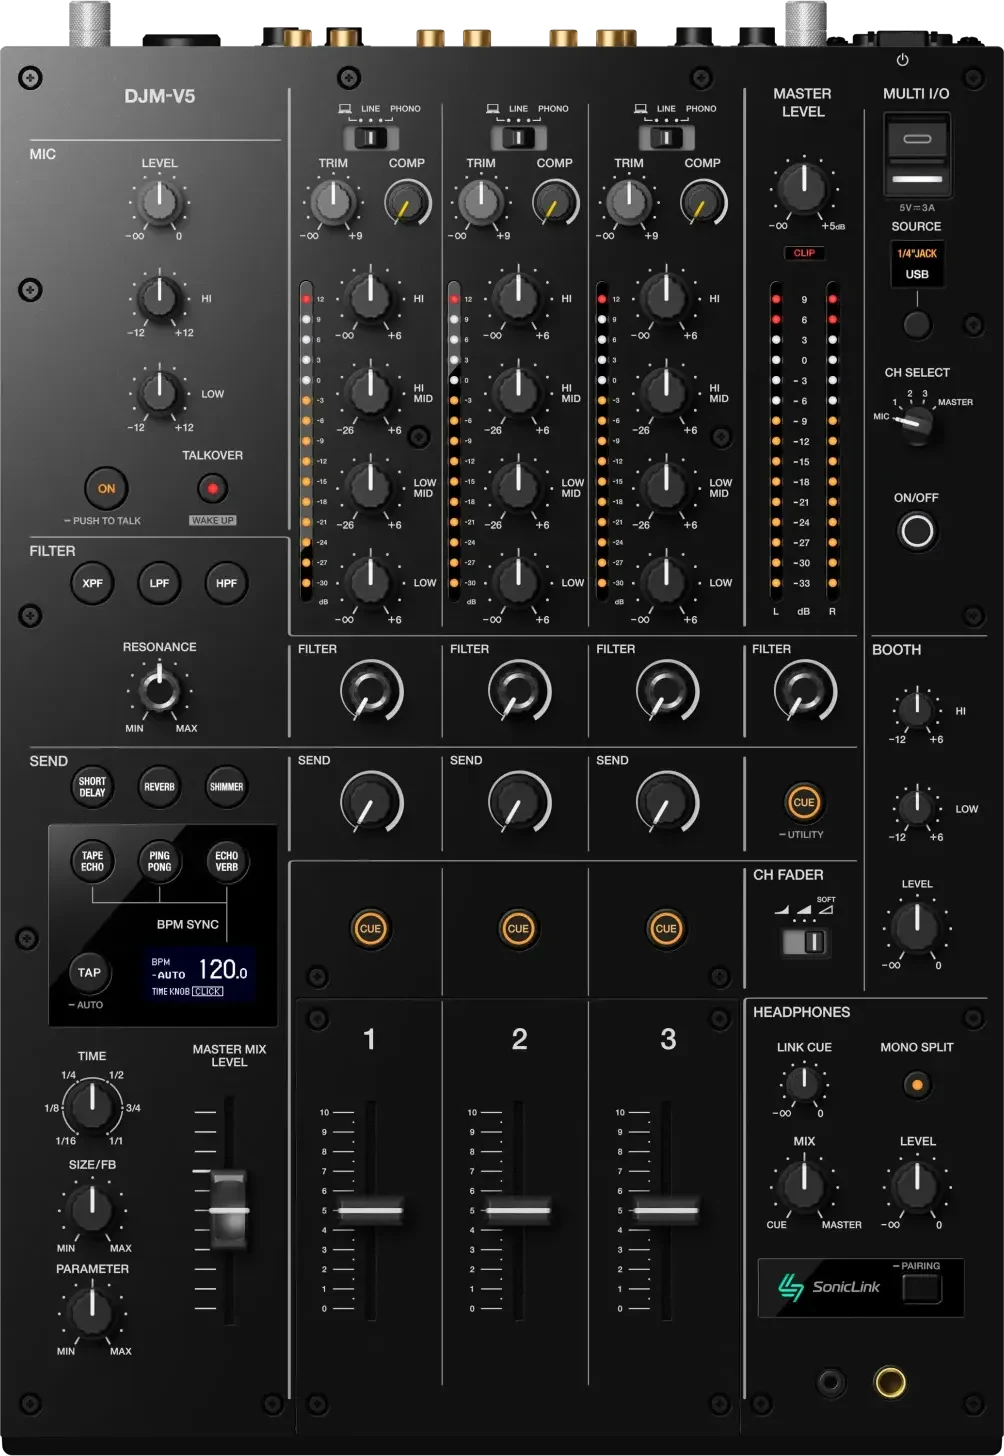The height and width of the screenshot is (1456, 1004).
Task: Click the BPM 120.0 display
Action: pyautogui.click(x=199, y=975)
